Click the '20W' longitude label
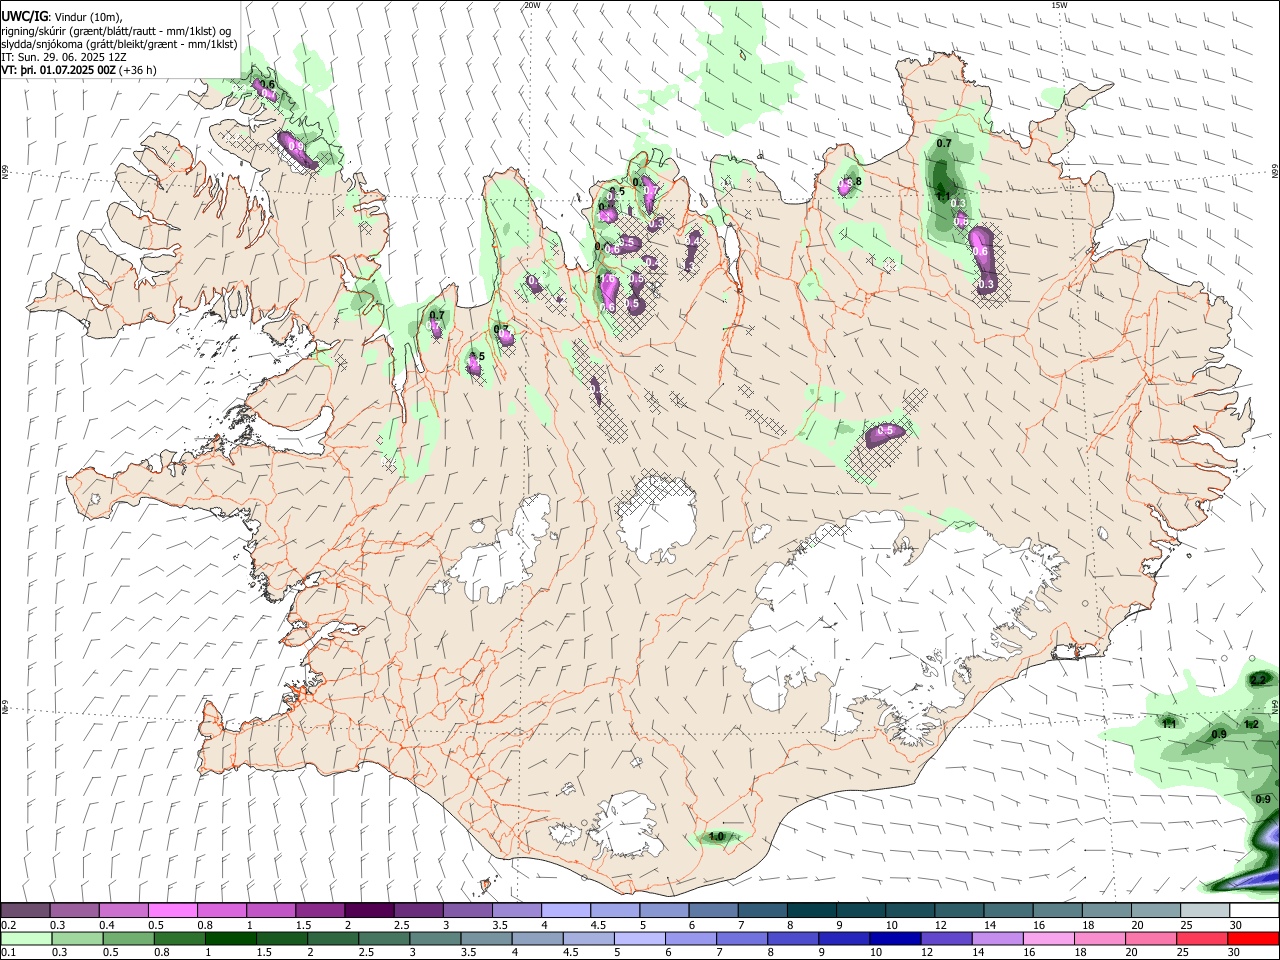The width and height of the screenshot is (1280, 960). (532, 5)
